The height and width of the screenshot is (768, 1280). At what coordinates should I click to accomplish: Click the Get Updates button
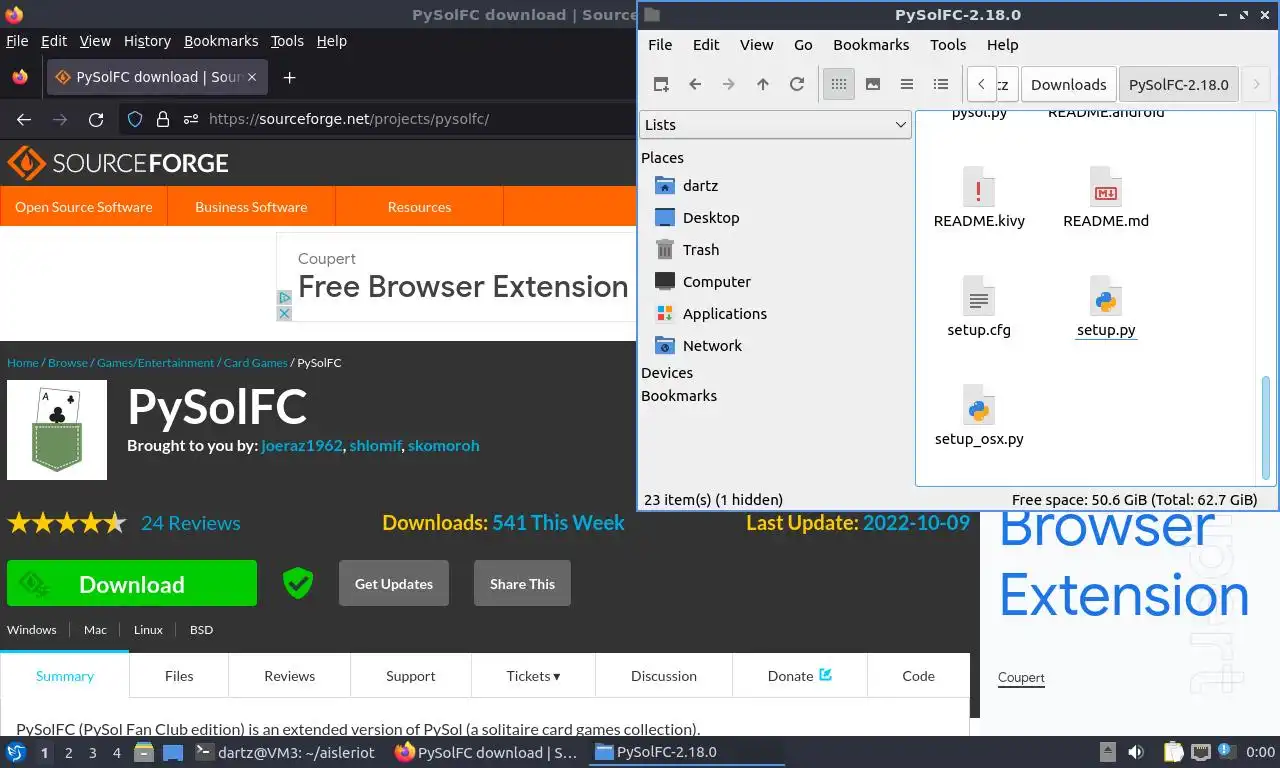(x=394, y=583)
